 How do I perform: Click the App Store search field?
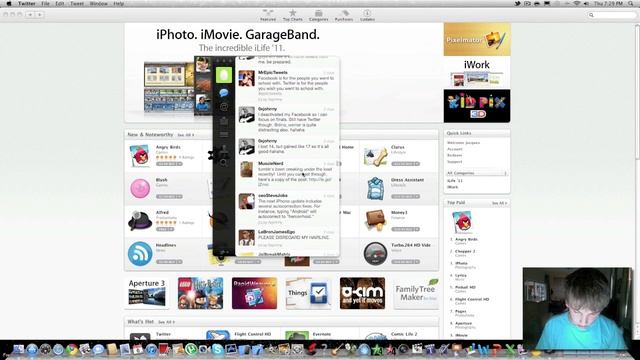click(611, 15)
